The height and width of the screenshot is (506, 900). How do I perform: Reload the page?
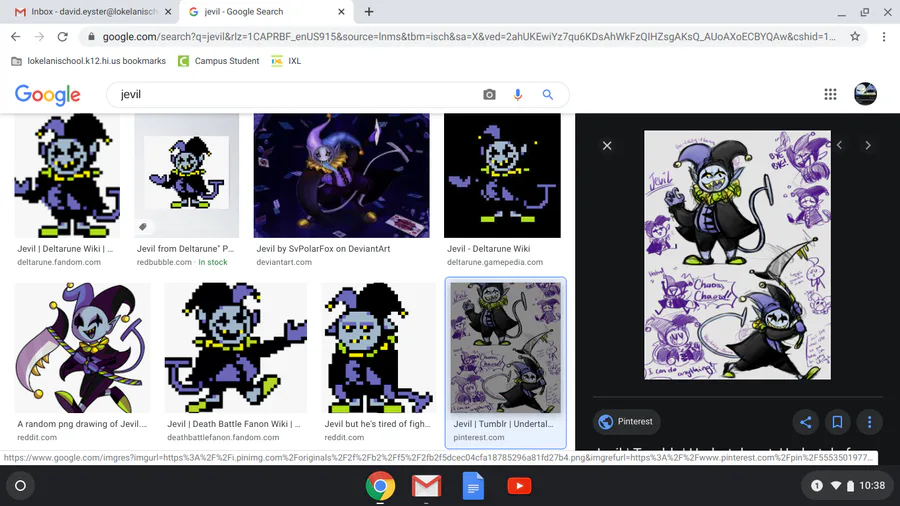coord(63,37)
